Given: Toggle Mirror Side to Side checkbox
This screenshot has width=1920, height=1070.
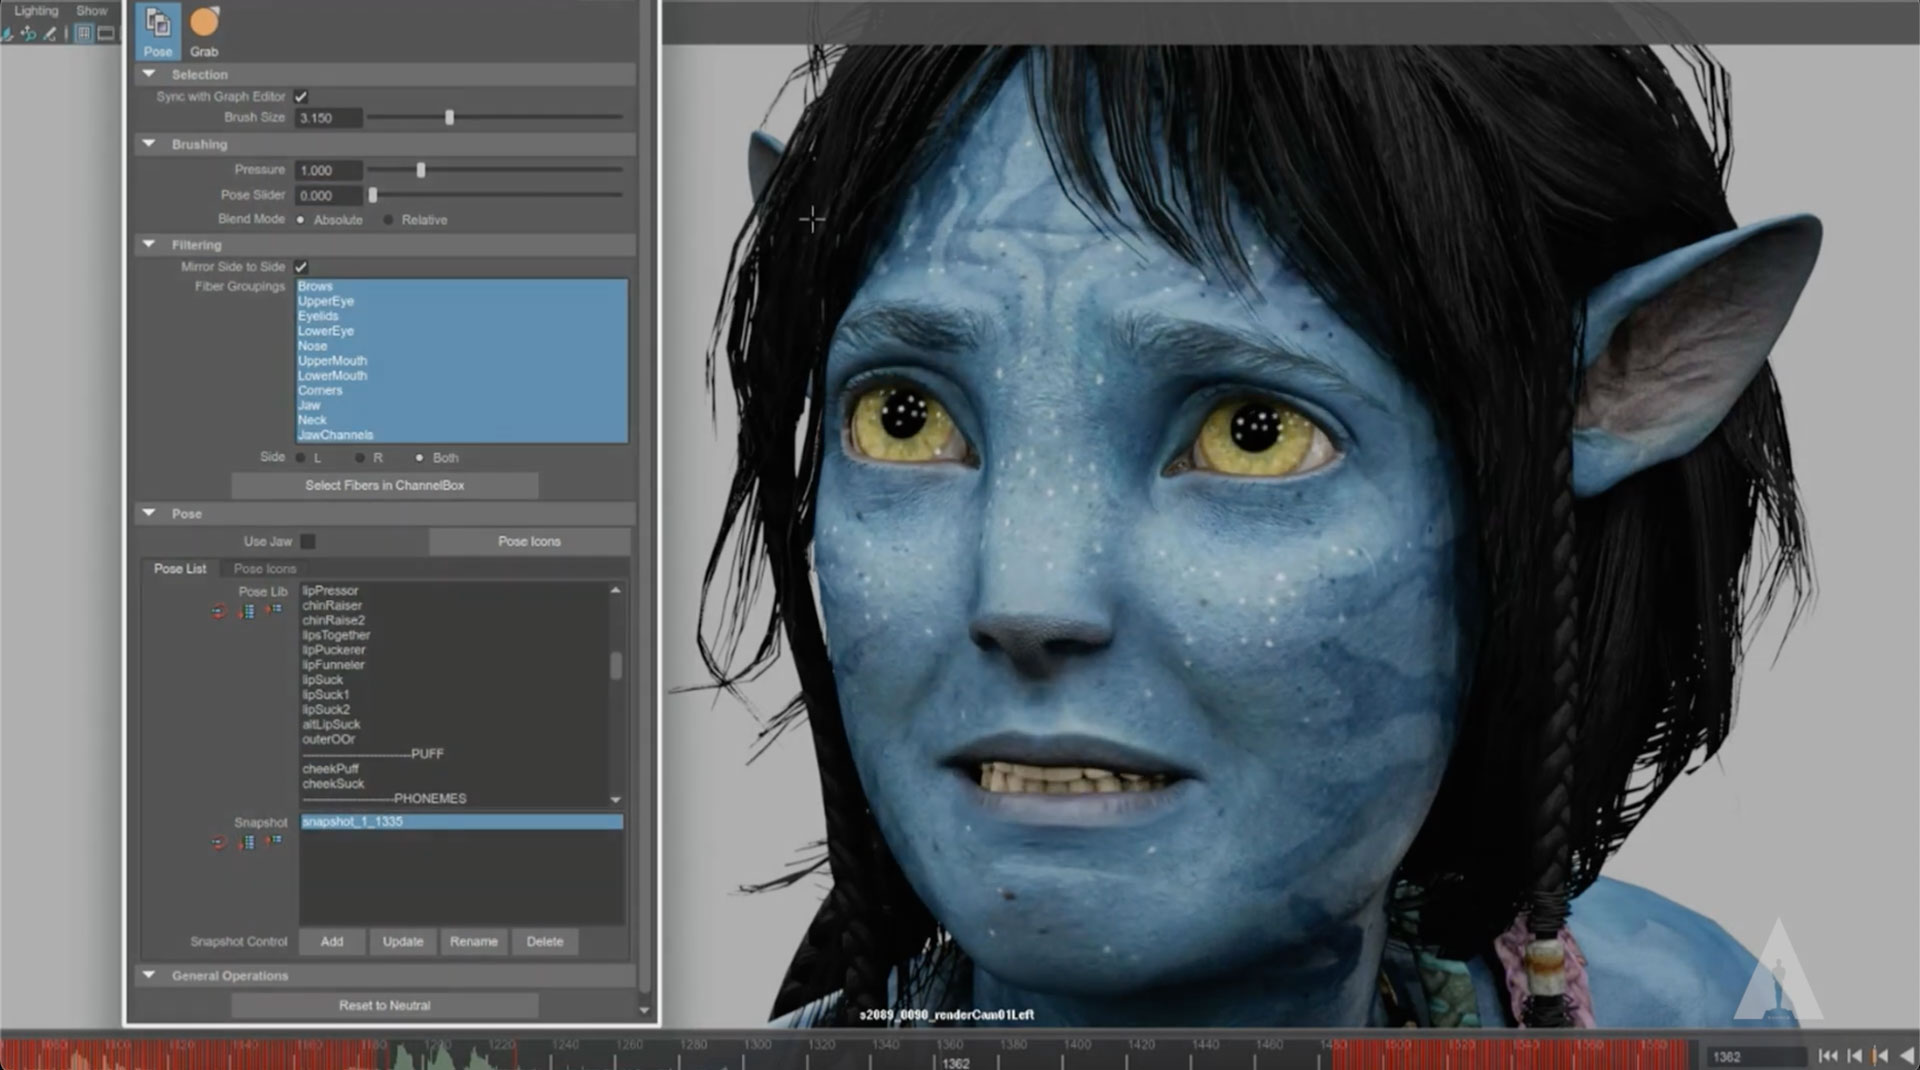Looking at the screenshot, I should (x=301, y=267).
